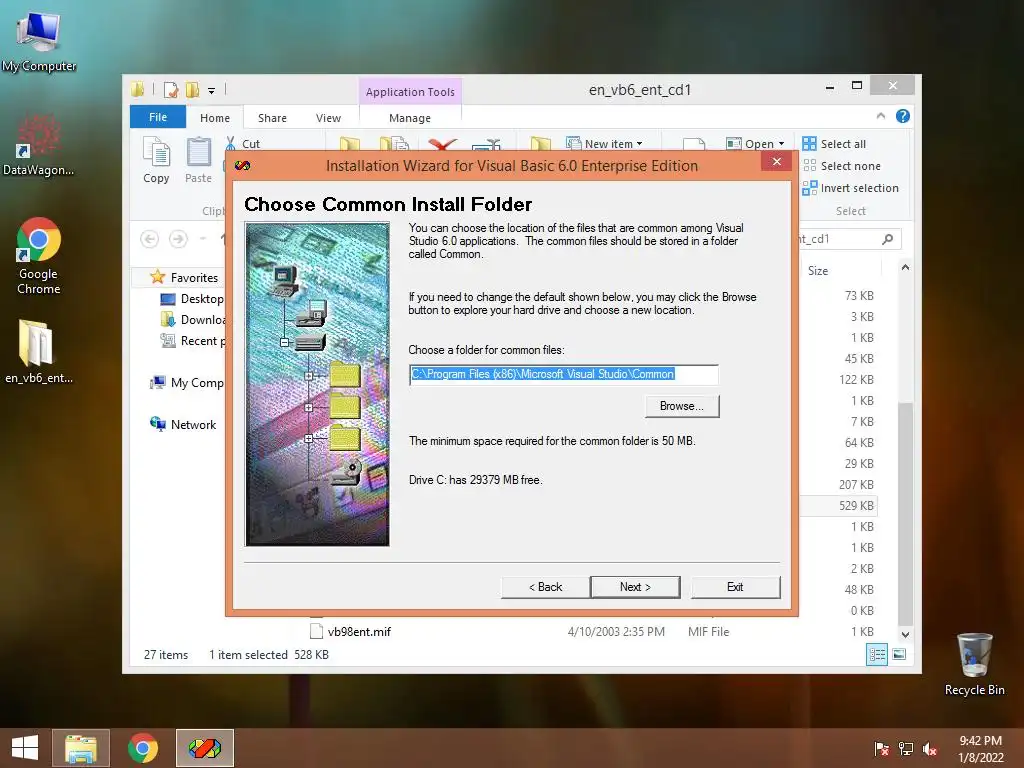Open the quick access toolbar dropdown arrow
Screen dimensions: 1024x768
click(212, 91)
